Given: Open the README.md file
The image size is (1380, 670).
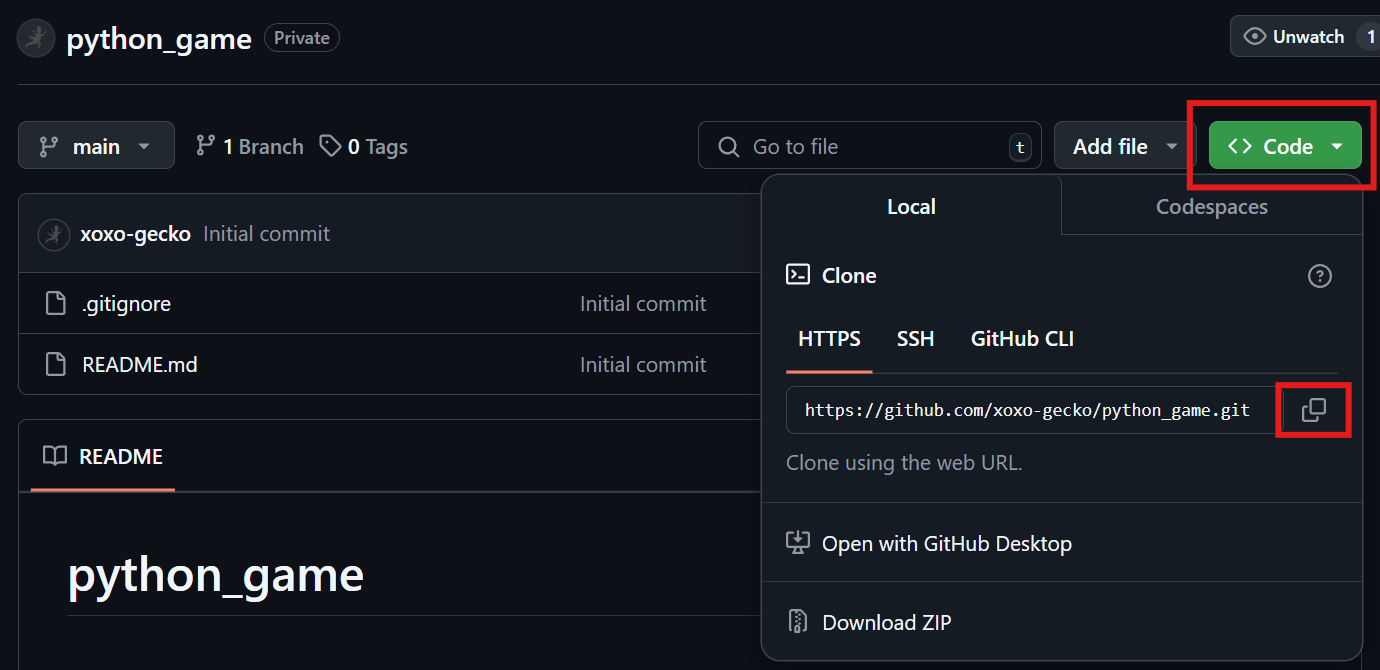Looking at the screenshot, I should pos(139,364).
